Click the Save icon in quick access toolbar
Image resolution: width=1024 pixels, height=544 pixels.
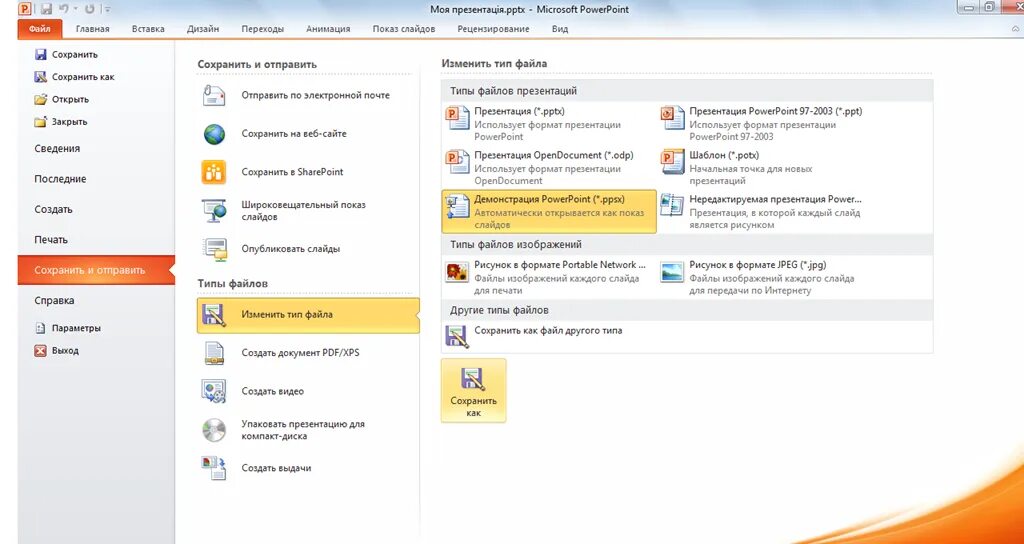[46, 9]
